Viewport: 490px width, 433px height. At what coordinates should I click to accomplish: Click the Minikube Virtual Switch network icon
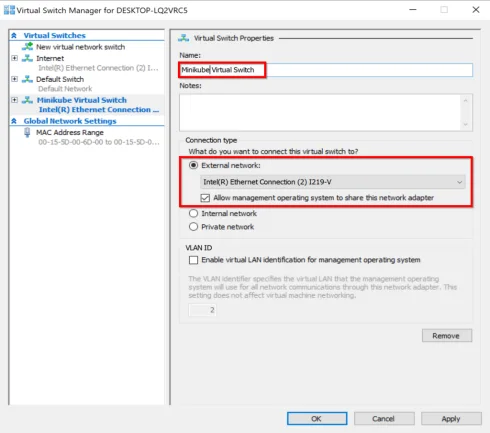click(x=27, y=100)
